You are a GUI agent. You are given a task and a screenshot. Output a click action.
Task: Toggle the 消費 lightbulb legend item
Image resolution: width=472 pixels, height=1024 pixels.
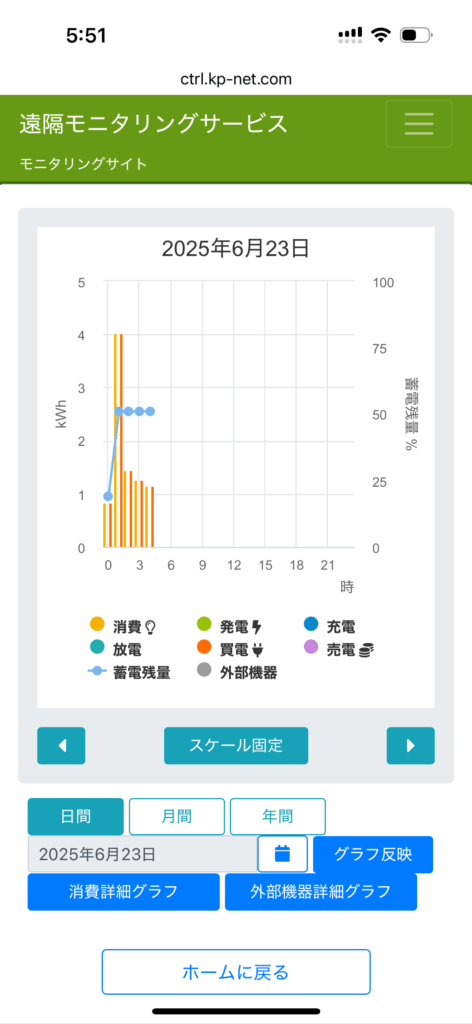pyautogui.click(x=124, y=627)
